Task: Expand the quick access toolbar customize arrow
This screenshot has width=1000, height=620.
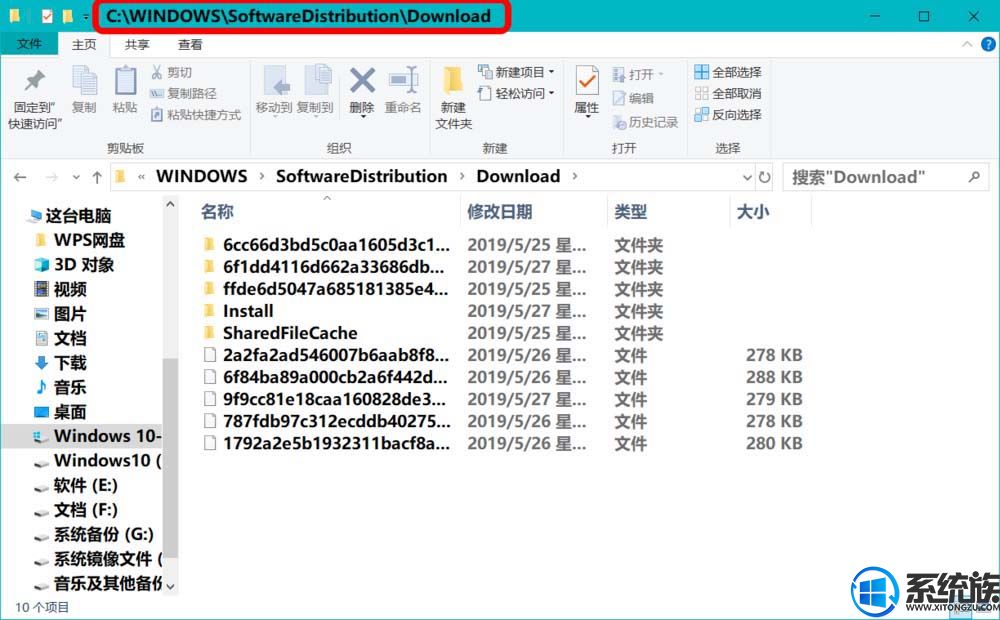Action: point(85,17)
